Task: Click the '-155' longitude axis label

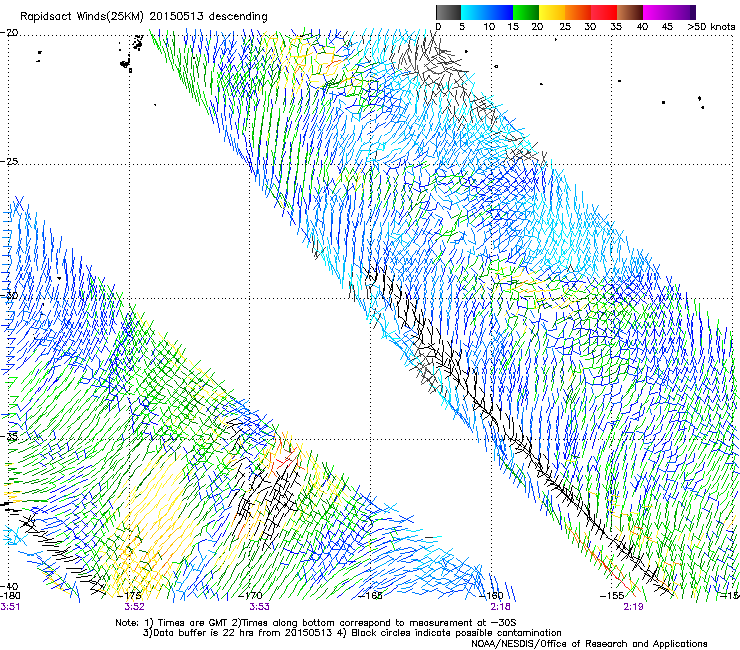Action: click(x=612, y=596)
